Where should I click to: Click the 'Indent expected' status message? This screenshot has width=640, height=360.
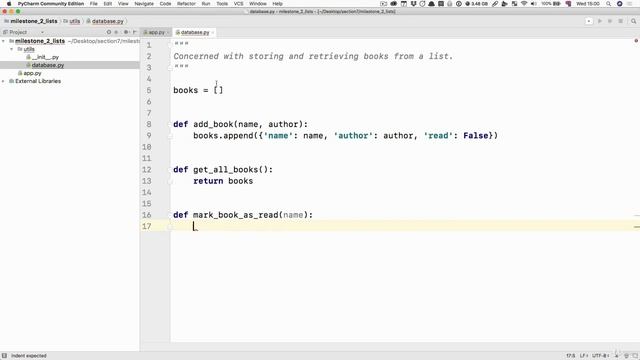[29, 356]
